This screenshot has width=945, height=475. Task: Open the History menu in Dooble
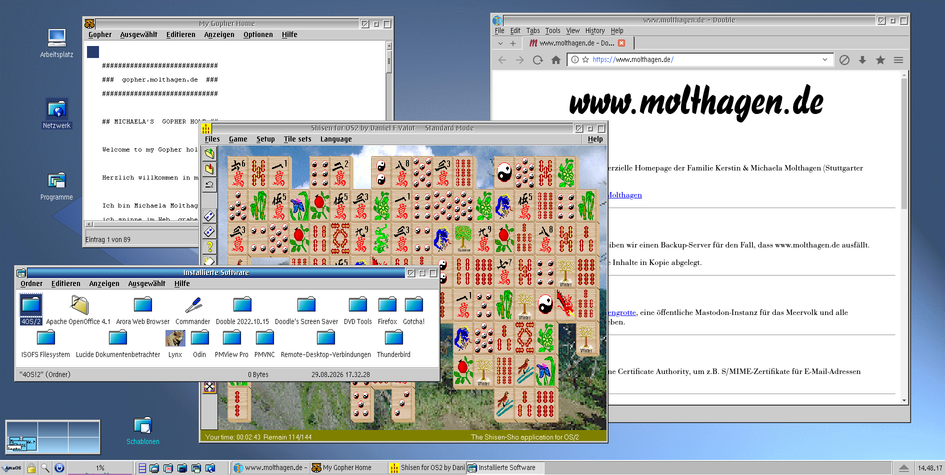click(x=594, y=30)
